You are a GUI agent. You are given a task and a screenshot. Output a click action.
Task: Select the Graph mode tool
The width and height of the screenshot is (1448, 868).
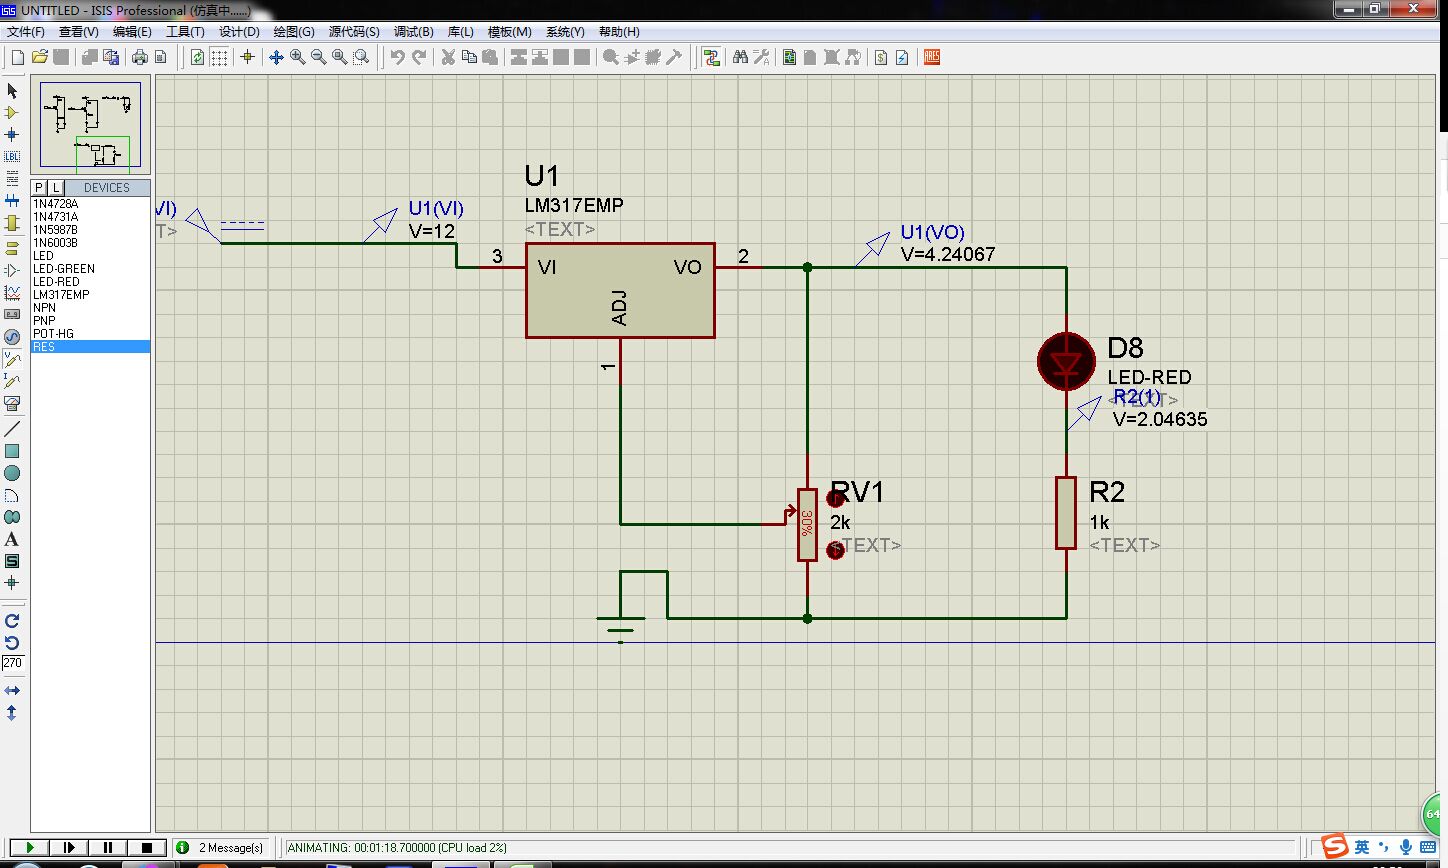tap(12, 292)
